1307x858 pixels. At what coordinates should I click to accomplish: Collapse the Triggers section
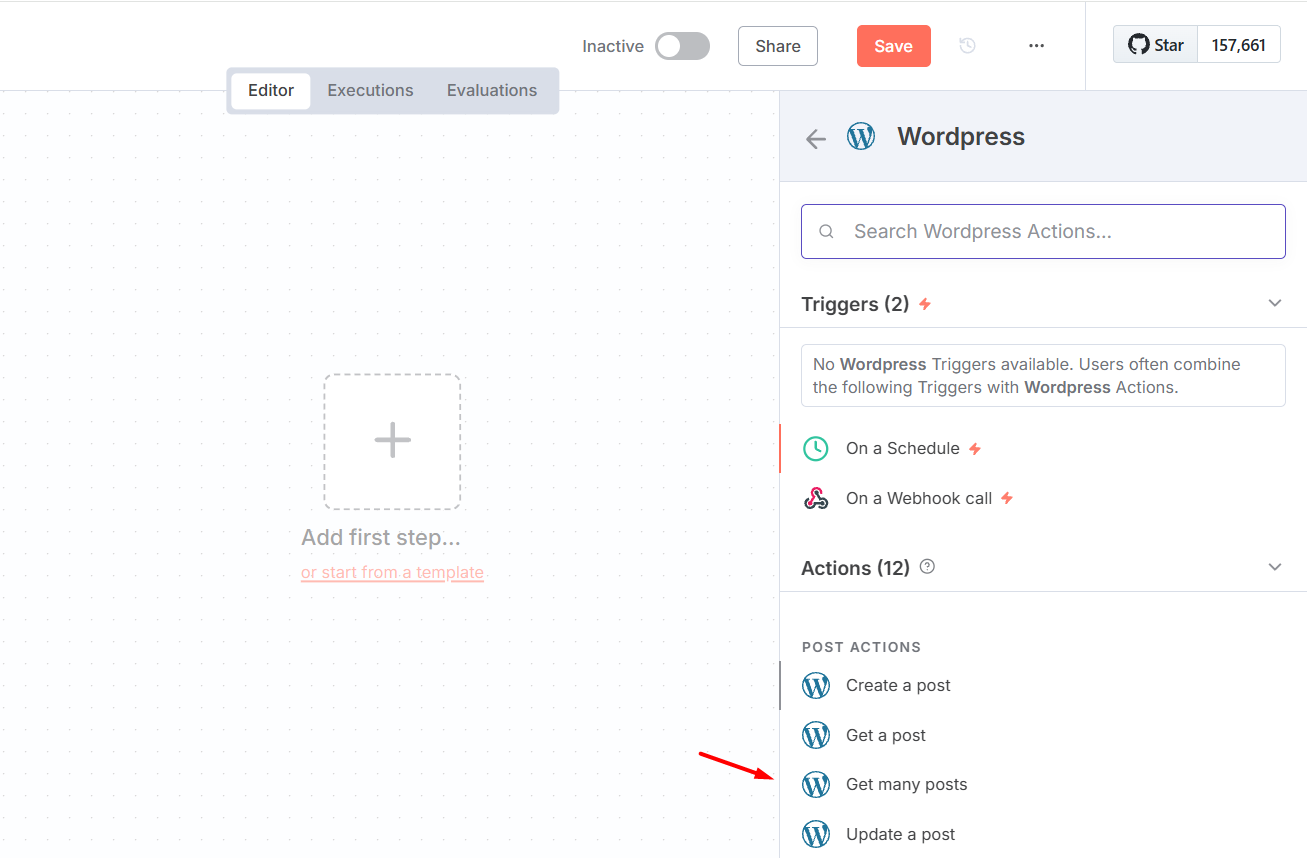pos(1274,302)
